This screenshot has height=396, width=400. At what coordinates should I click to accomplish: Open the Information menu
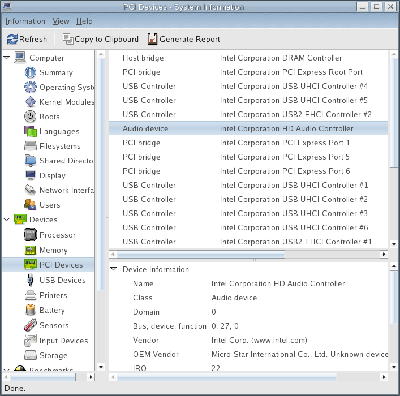[25, 21]
